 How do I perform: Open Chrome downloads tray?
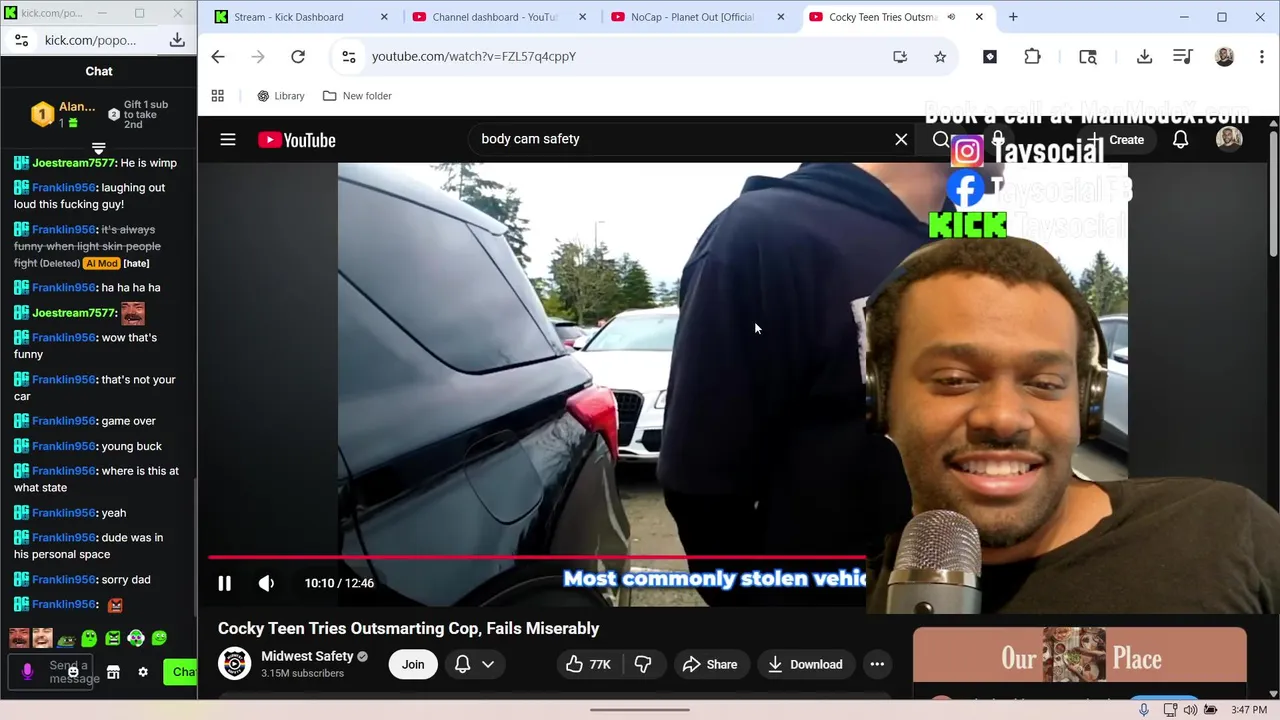click(x=1145, y=57)
